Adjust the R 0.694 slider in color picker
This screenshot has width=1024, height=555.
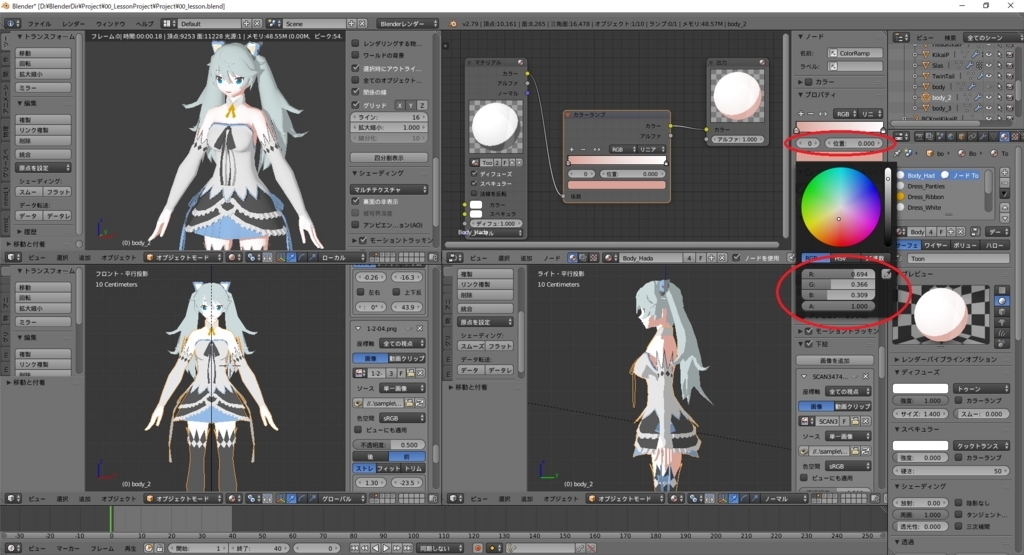pos(839,274)
